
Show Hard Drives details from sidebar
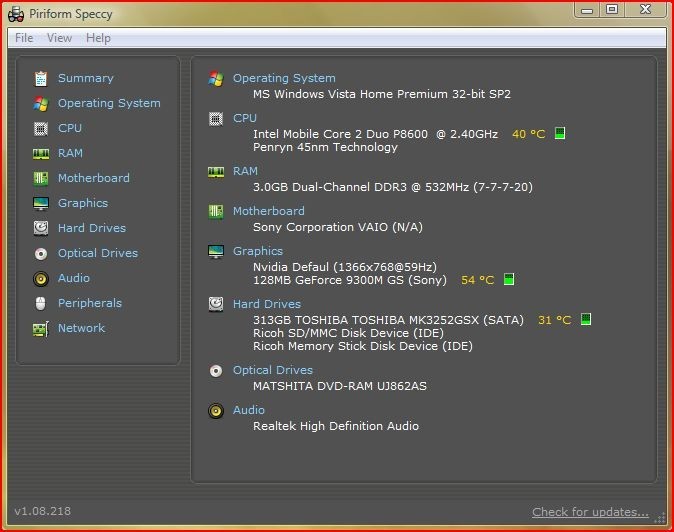92,228
